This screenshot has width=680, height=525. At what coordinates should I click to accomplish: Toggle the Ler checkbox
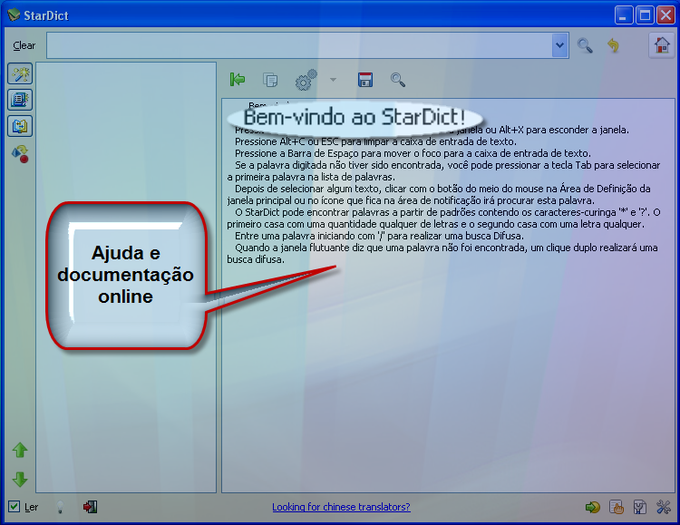pos(14,506)
